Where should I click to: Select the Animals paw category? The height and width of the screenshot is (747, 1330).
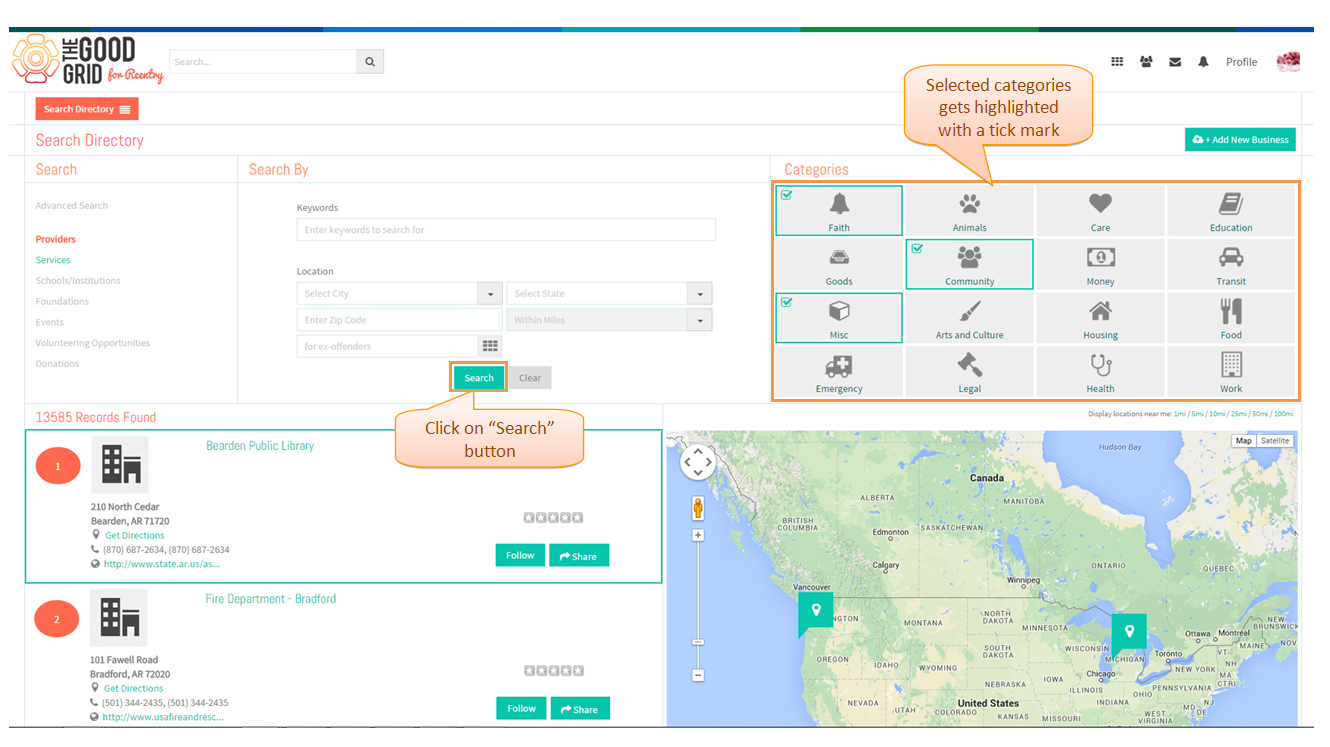click(969, 211)
